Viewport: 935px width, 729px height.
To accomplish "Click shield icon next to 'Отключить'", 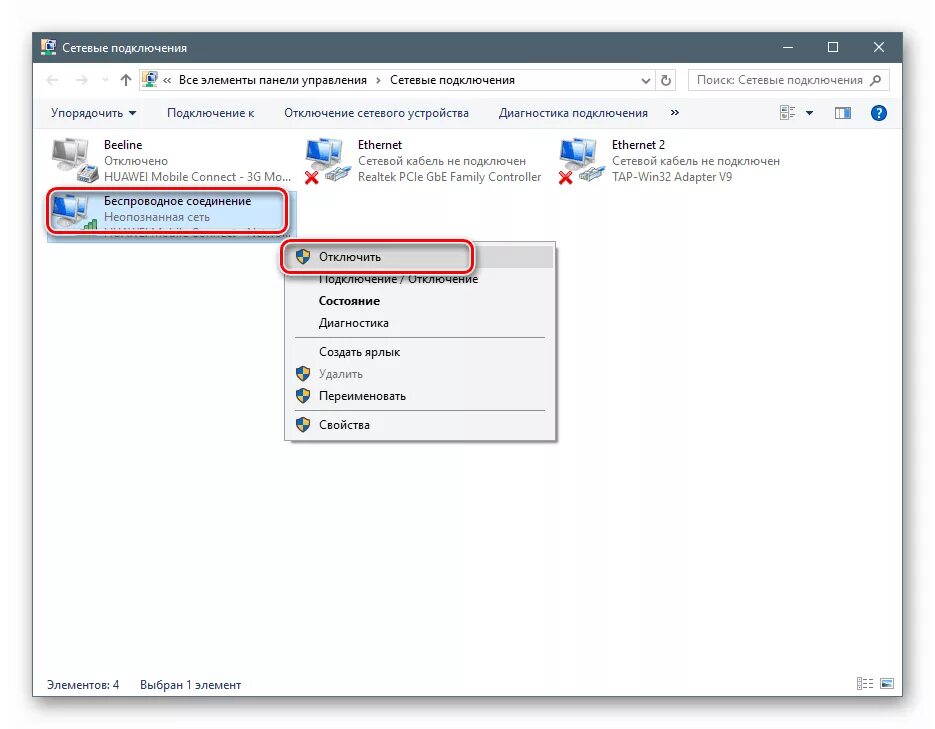I will [303, 256].
